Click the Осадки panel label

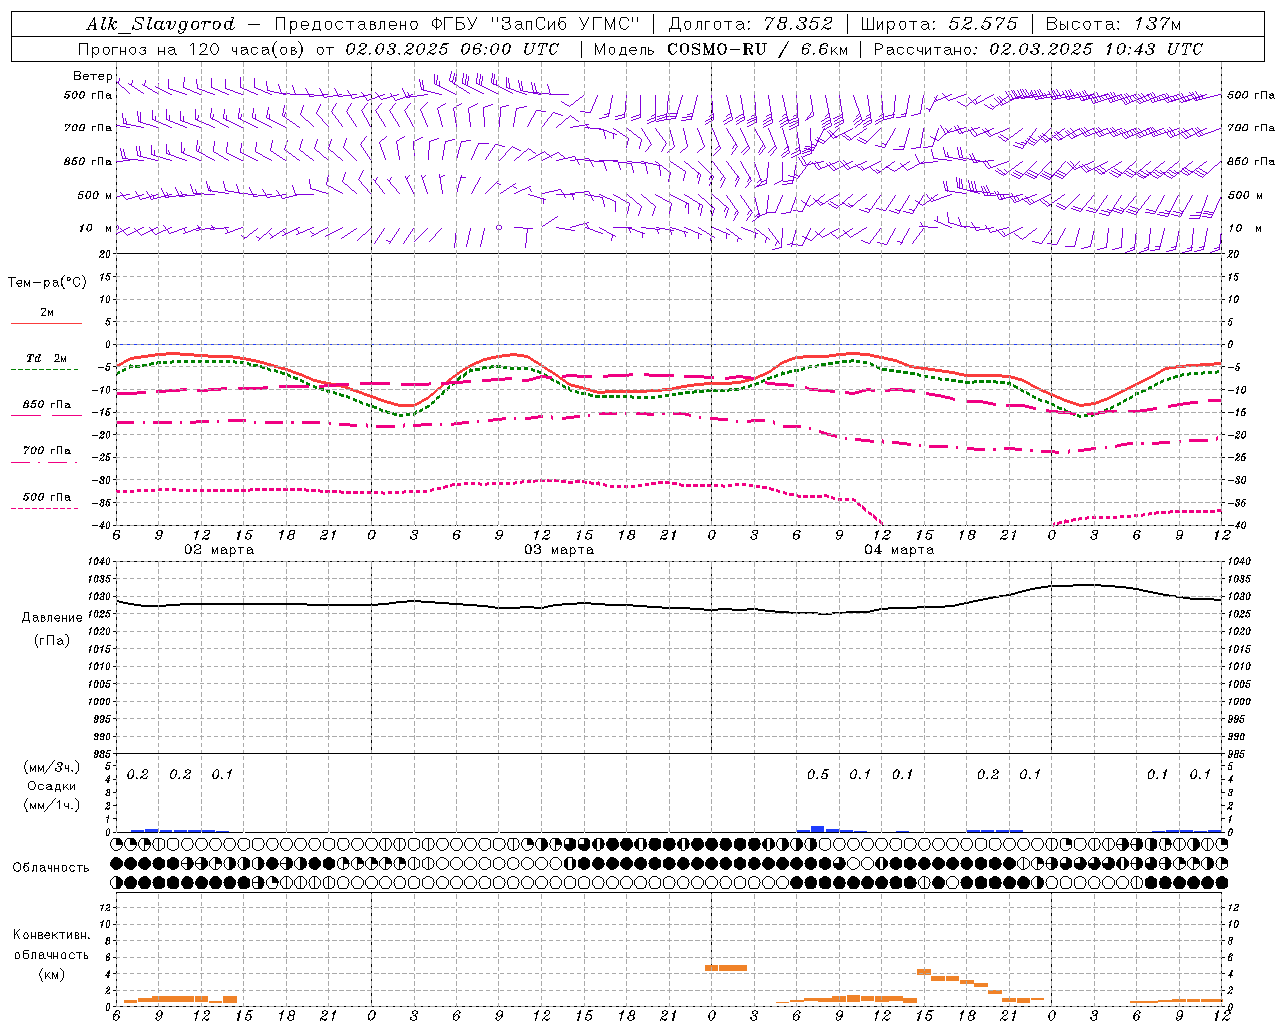(51, 786)
